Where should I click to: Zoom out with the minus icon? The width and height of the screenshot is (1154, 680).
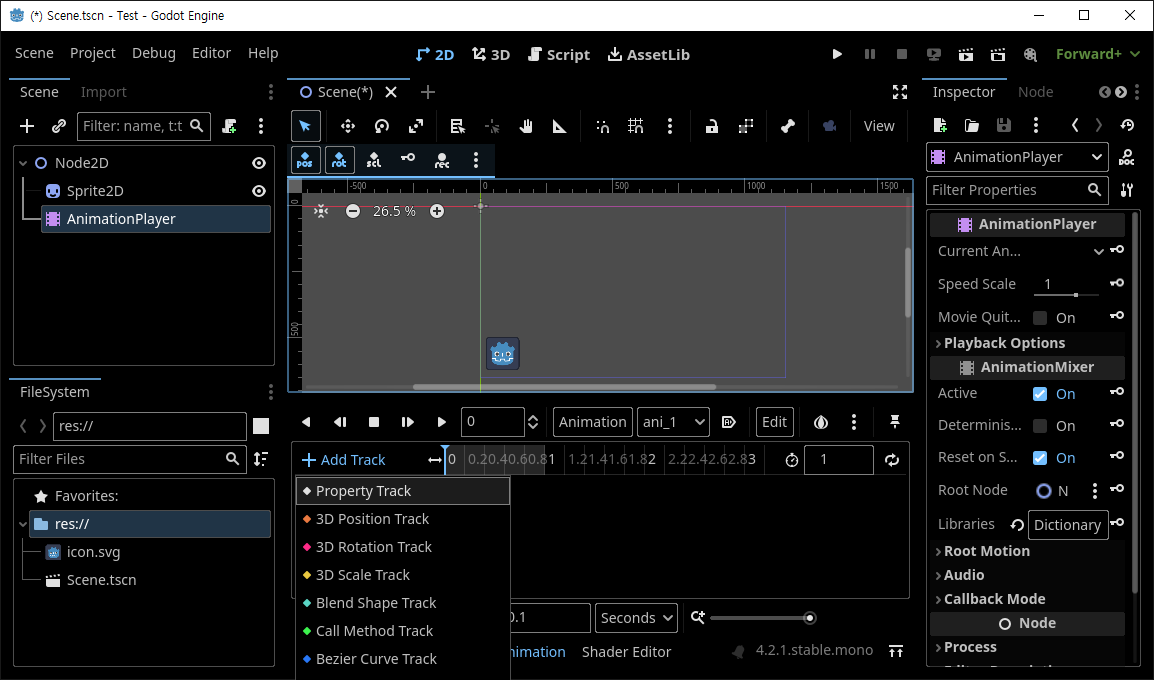pyautogui.click(x=353, y=211)
